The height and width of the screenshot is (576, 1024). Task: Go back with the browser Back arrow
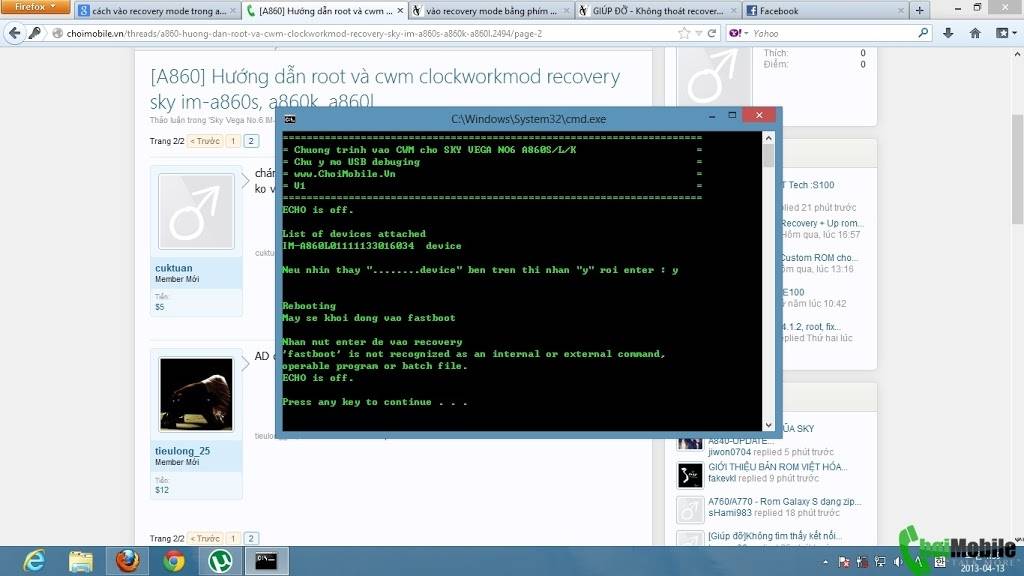pyautogui.click(x=14, y=33)
